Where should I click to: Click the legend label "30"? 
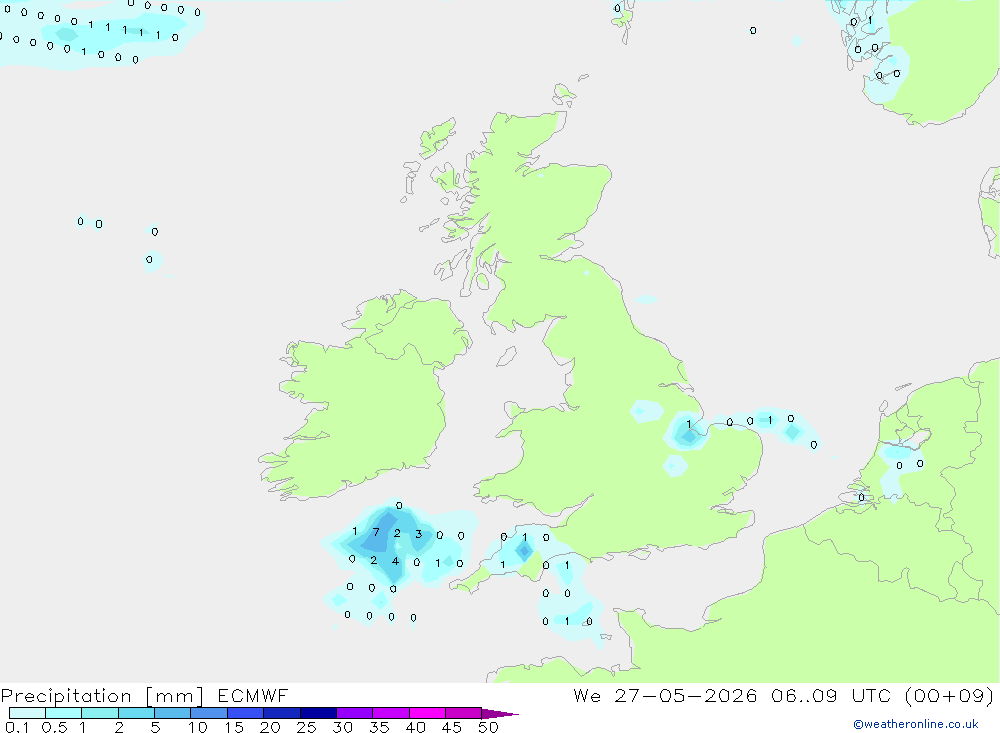[x=342, y=727]
